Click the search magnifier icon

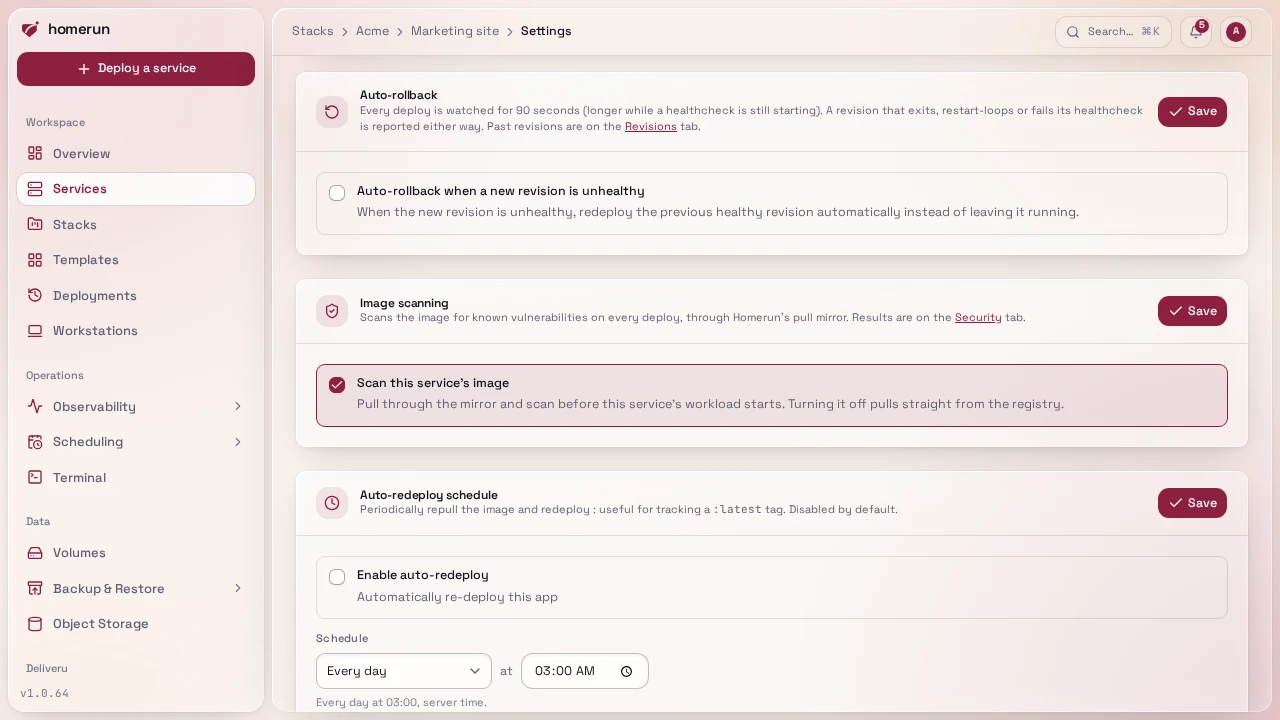(1073, 32)
